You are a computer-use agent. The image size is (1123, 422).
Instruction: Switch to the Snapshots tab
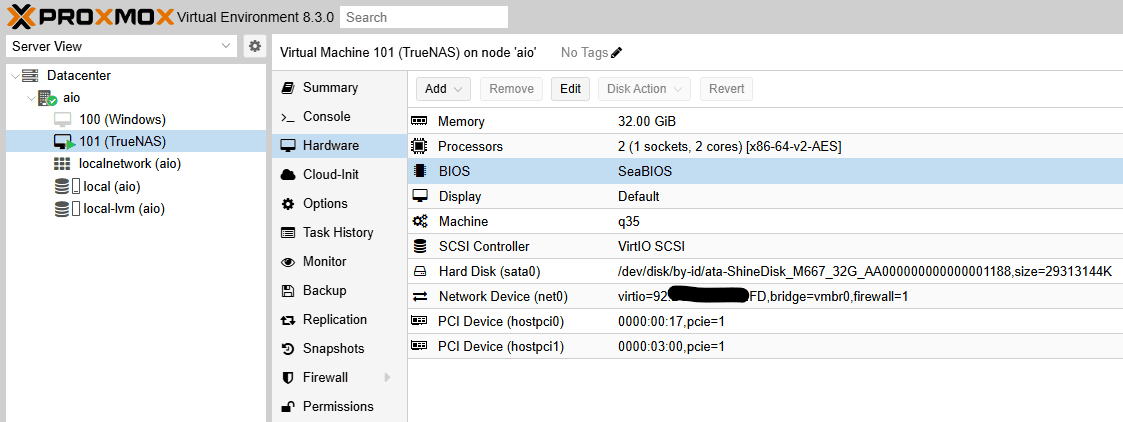339,349
